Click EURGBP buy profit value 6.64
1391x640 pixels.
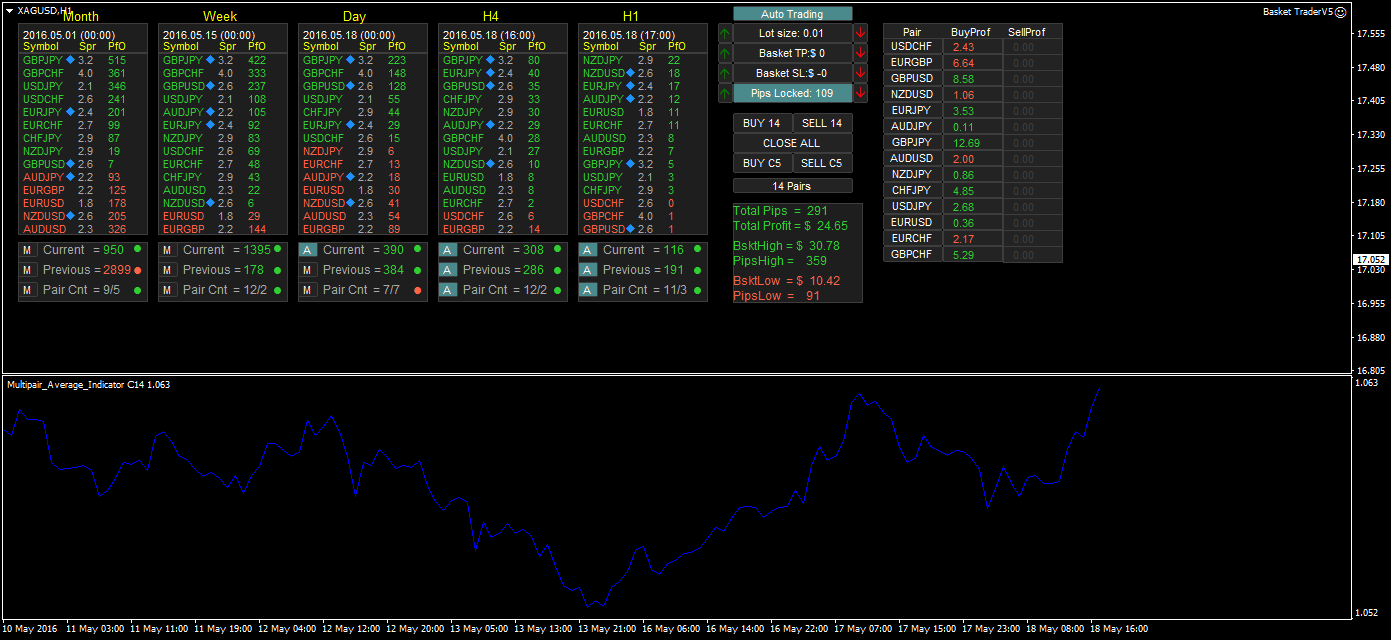964,63
